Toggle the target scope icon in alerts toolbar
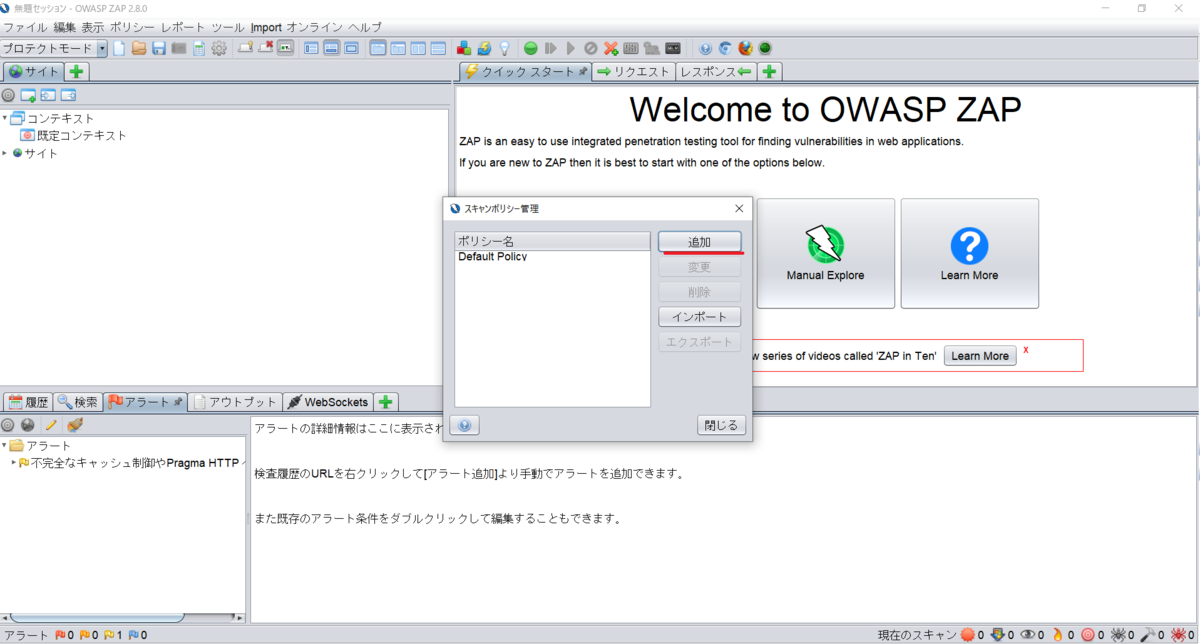1200x644 pixels. (8, 425)
